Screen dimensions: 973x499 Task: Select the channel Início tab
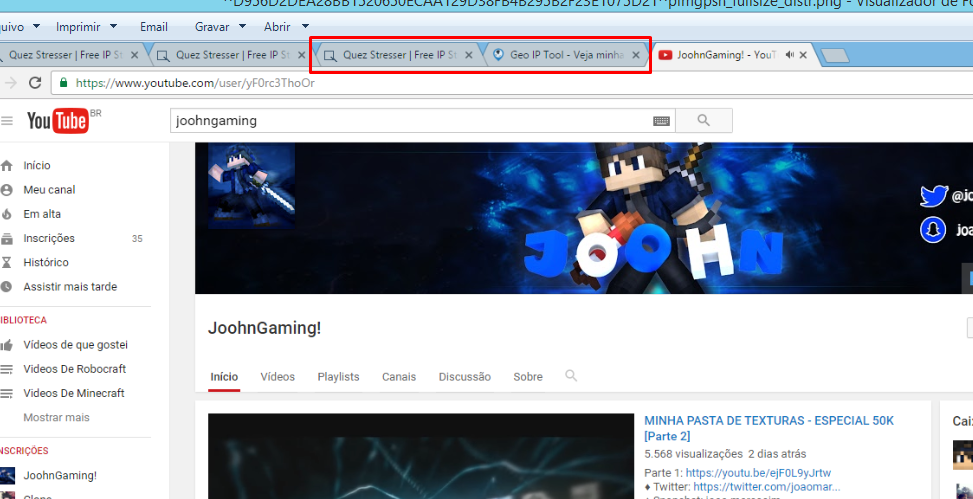224,377
